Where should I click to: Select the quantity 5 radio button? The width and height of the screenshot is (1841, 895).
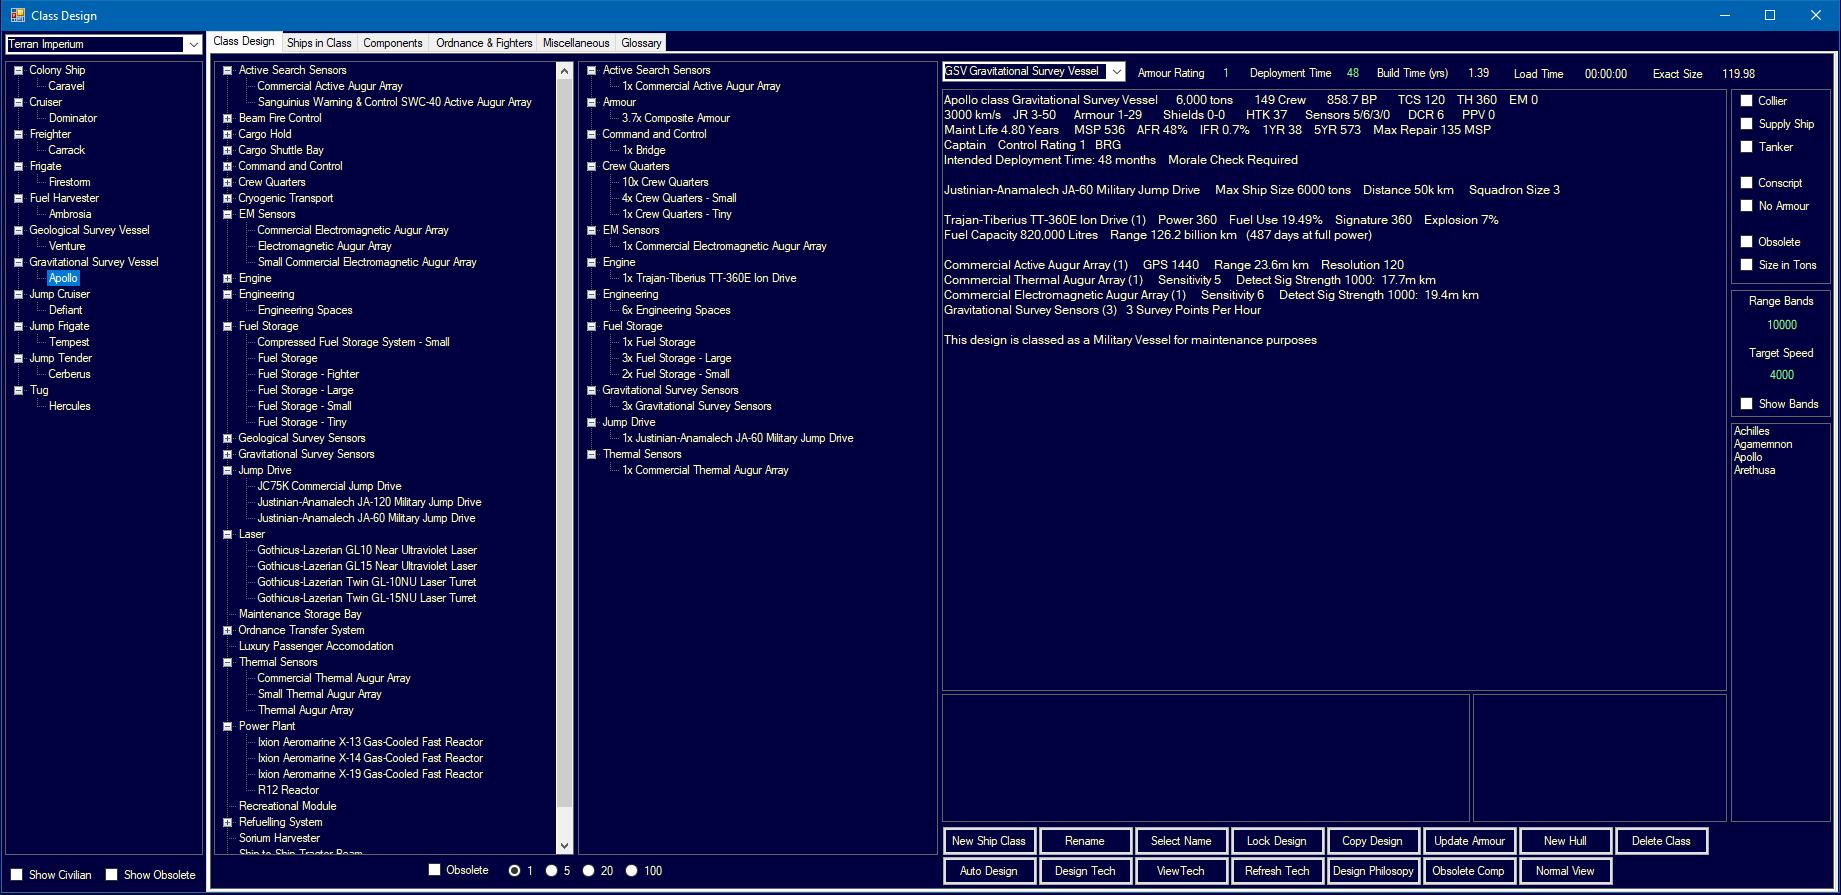[551, 871]
